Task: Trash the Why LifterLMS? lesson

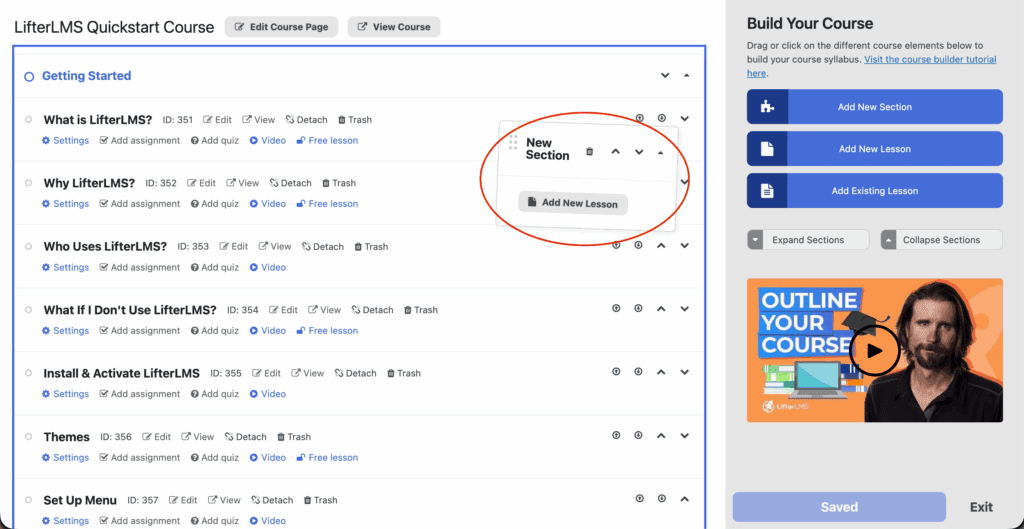Action: tap(339, 183)
